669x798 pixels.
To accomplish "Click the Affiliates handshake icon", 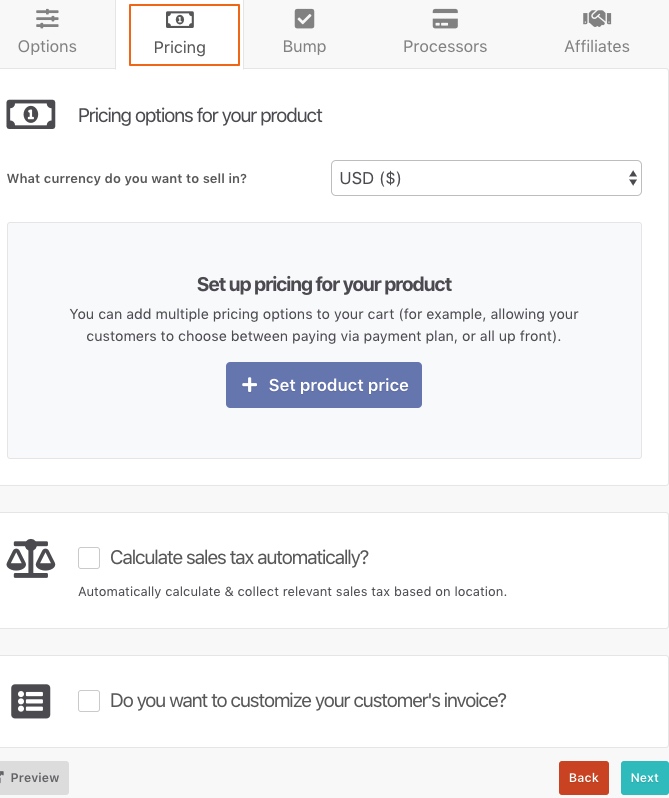I will (597, 19).
